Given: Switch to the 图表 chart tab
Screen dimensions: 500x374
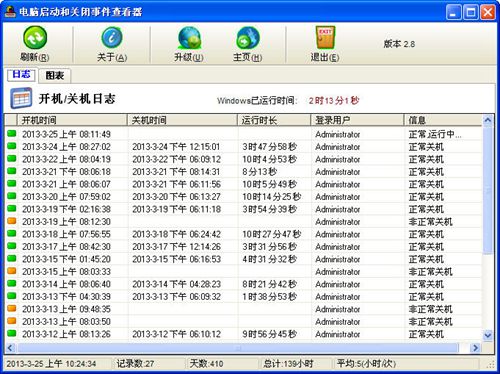Looking at the screenshot, I should click(x=55, y=76).
